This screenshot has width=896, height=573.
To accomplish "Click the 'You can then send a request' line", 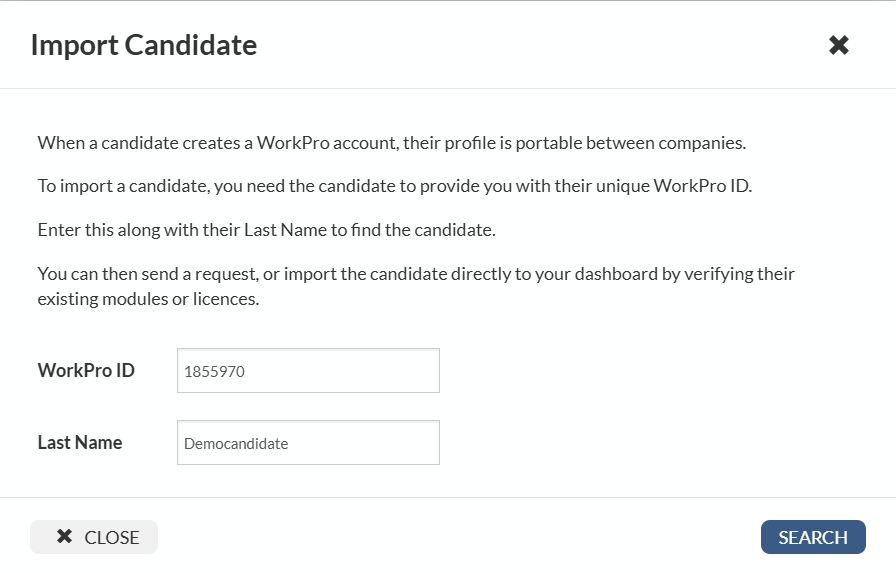I will pyautogui.click(x=416, y=273).
